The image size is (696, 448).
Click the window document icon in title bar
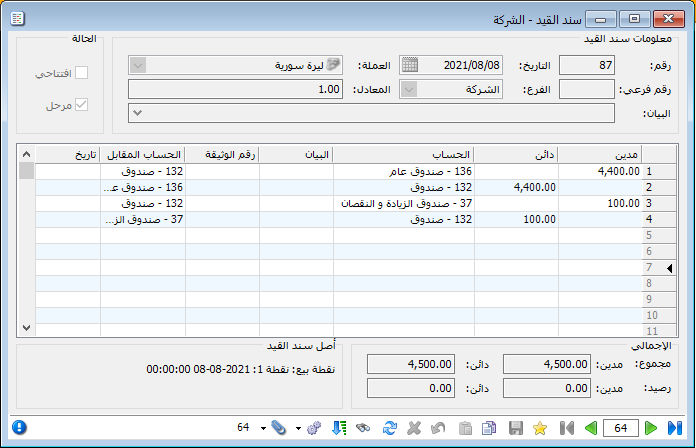[x=17, y=19]
